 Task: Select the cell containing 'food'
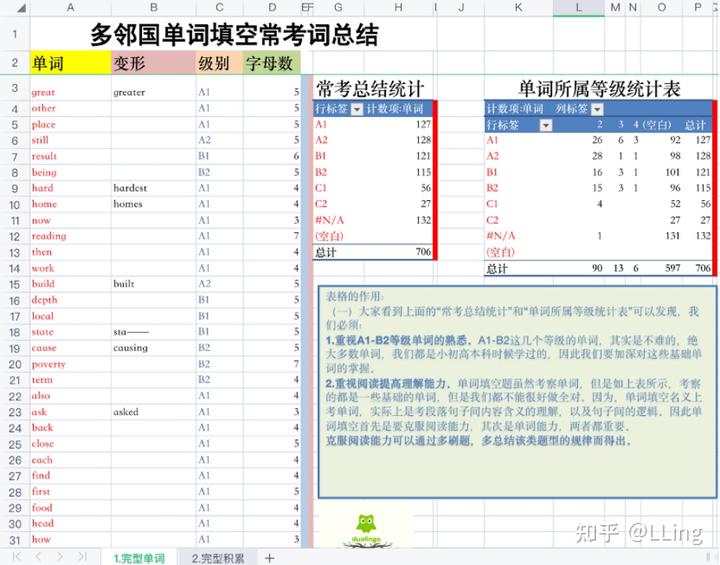tap(70, 508)
